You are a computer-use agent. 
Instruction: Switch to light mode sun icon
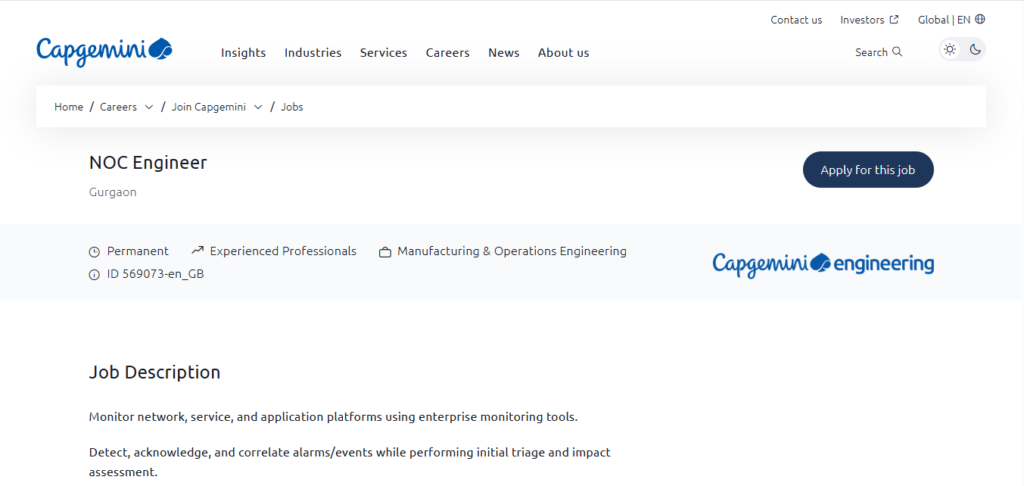pos(950,50)
